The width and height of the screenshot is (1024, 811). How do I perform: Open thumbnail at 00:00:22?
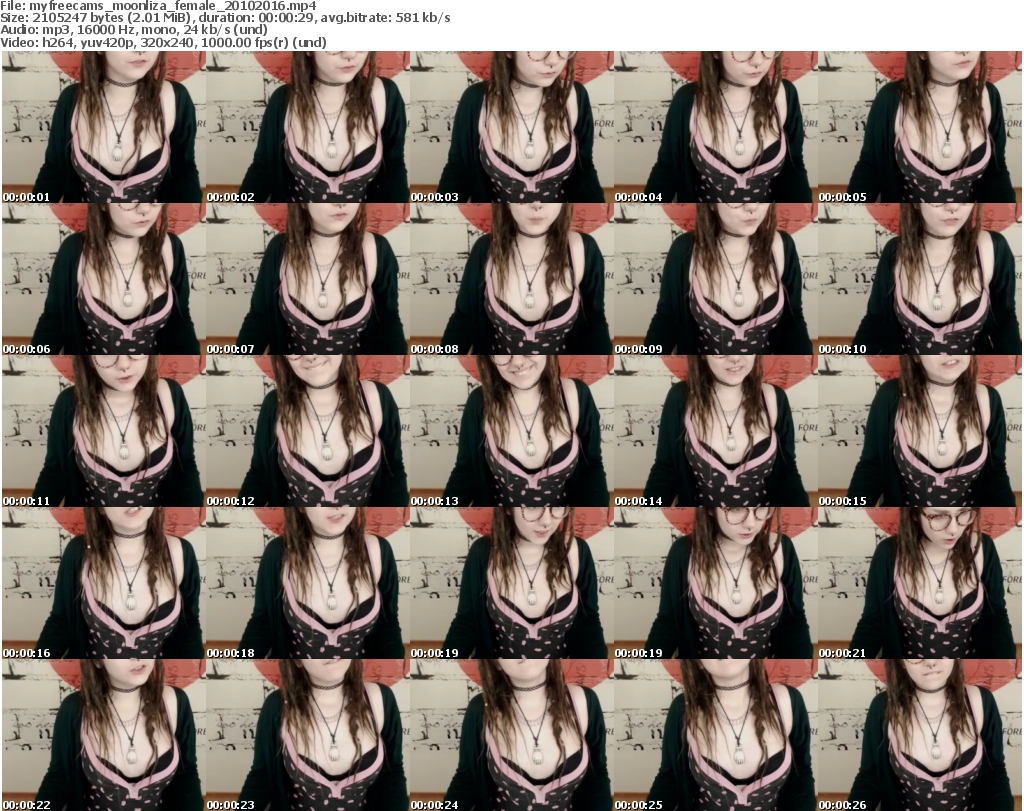[104, 735]
